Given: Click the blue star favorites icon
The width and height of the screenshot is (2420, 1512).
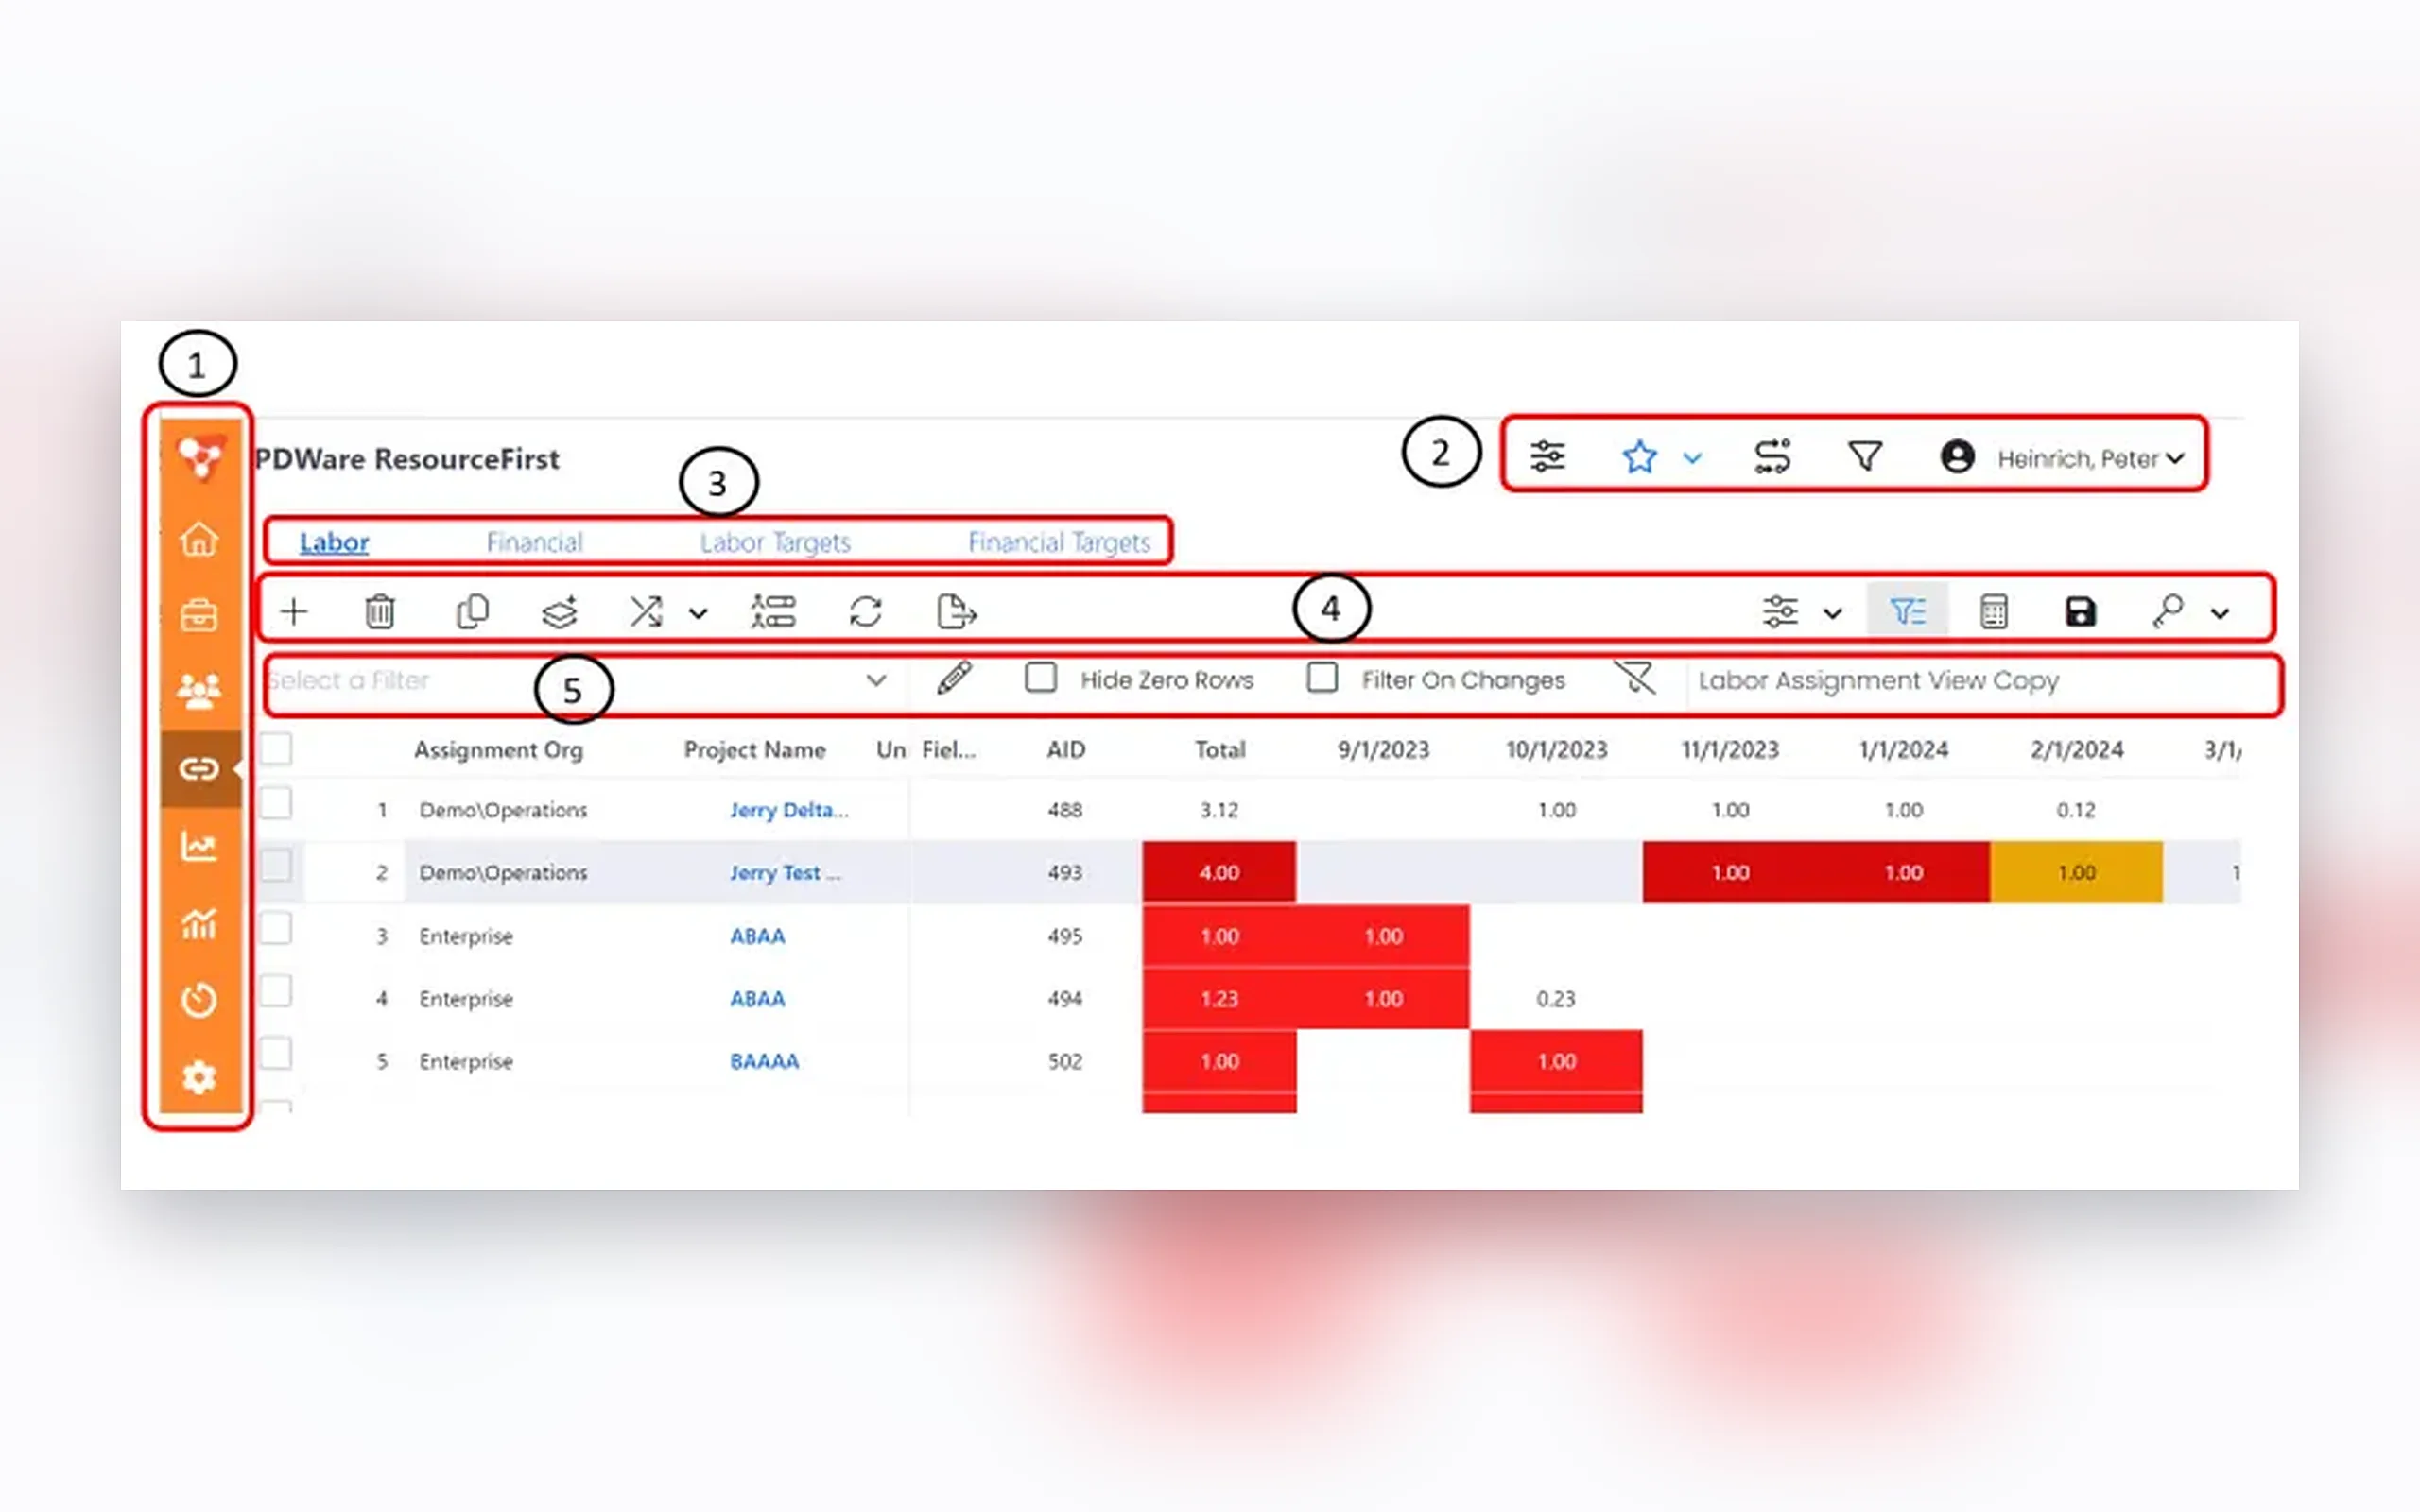Looking at the screenshot, I should coord(1639,457).
